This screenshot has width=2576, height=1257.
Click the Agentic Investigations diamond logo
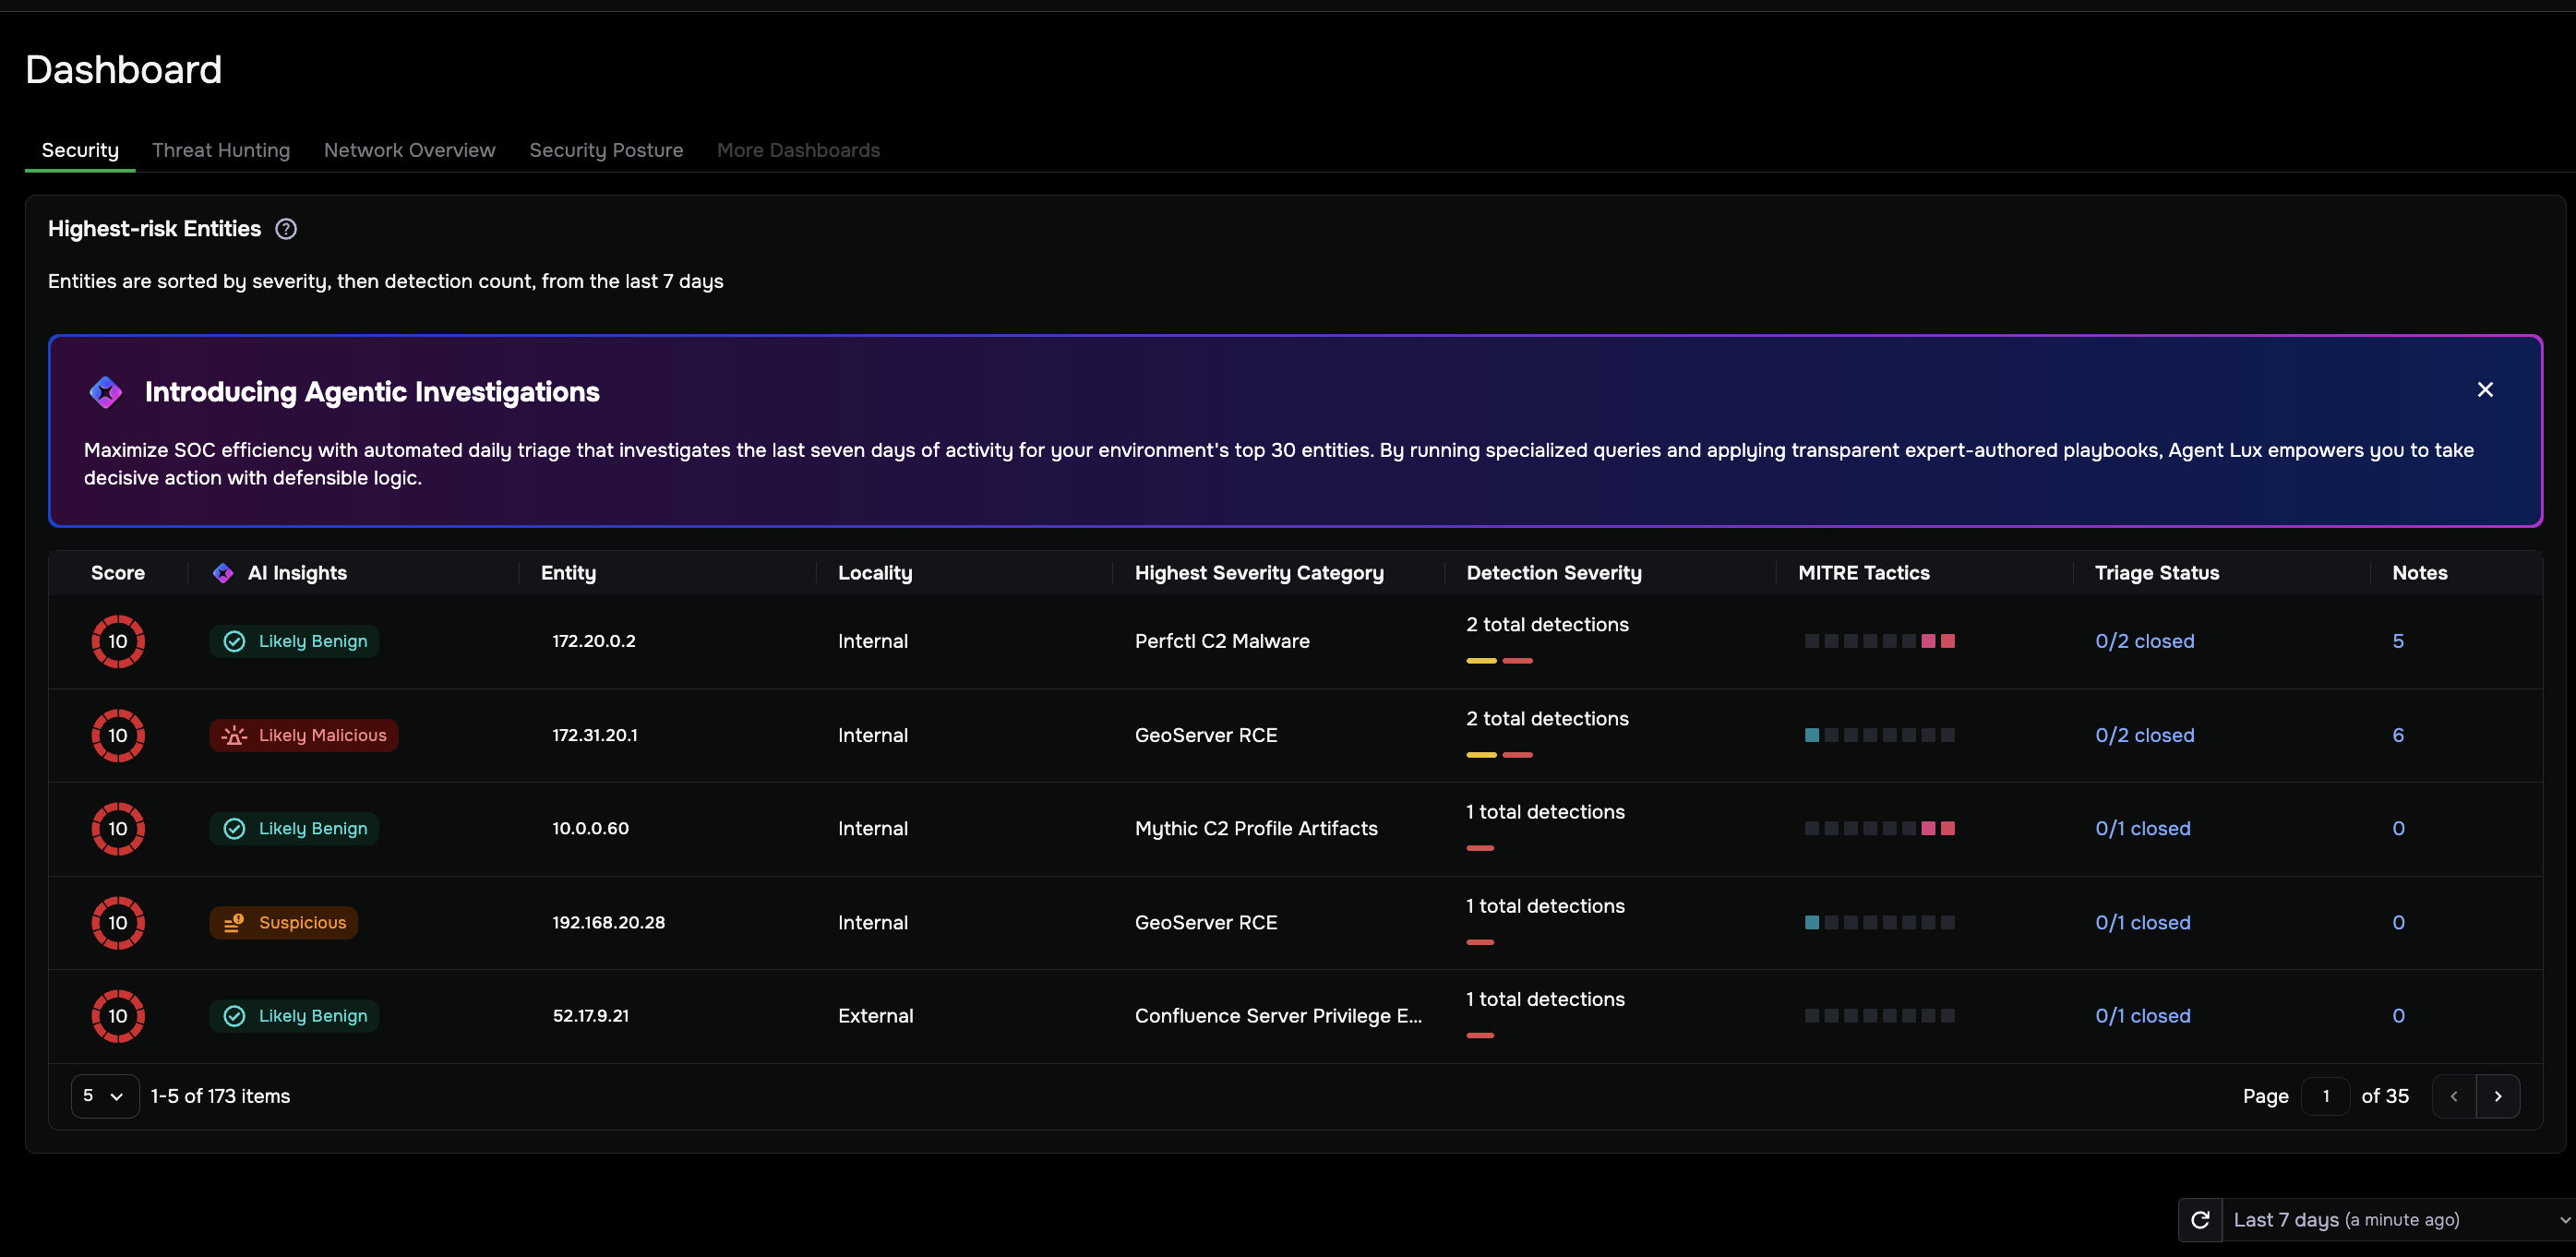tap(105, 392)
